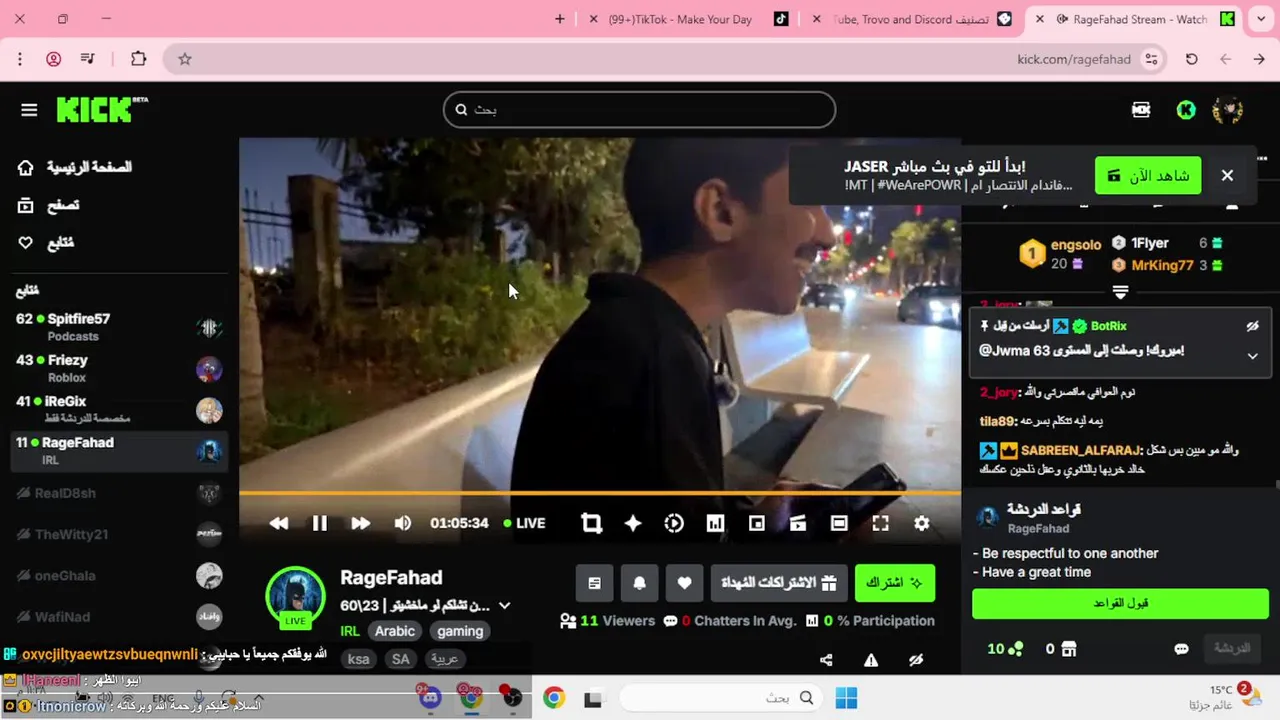Select the Arabic tag
Image resolution: width=1280 pixels, height=720 pixels.
tap(395, 631)
